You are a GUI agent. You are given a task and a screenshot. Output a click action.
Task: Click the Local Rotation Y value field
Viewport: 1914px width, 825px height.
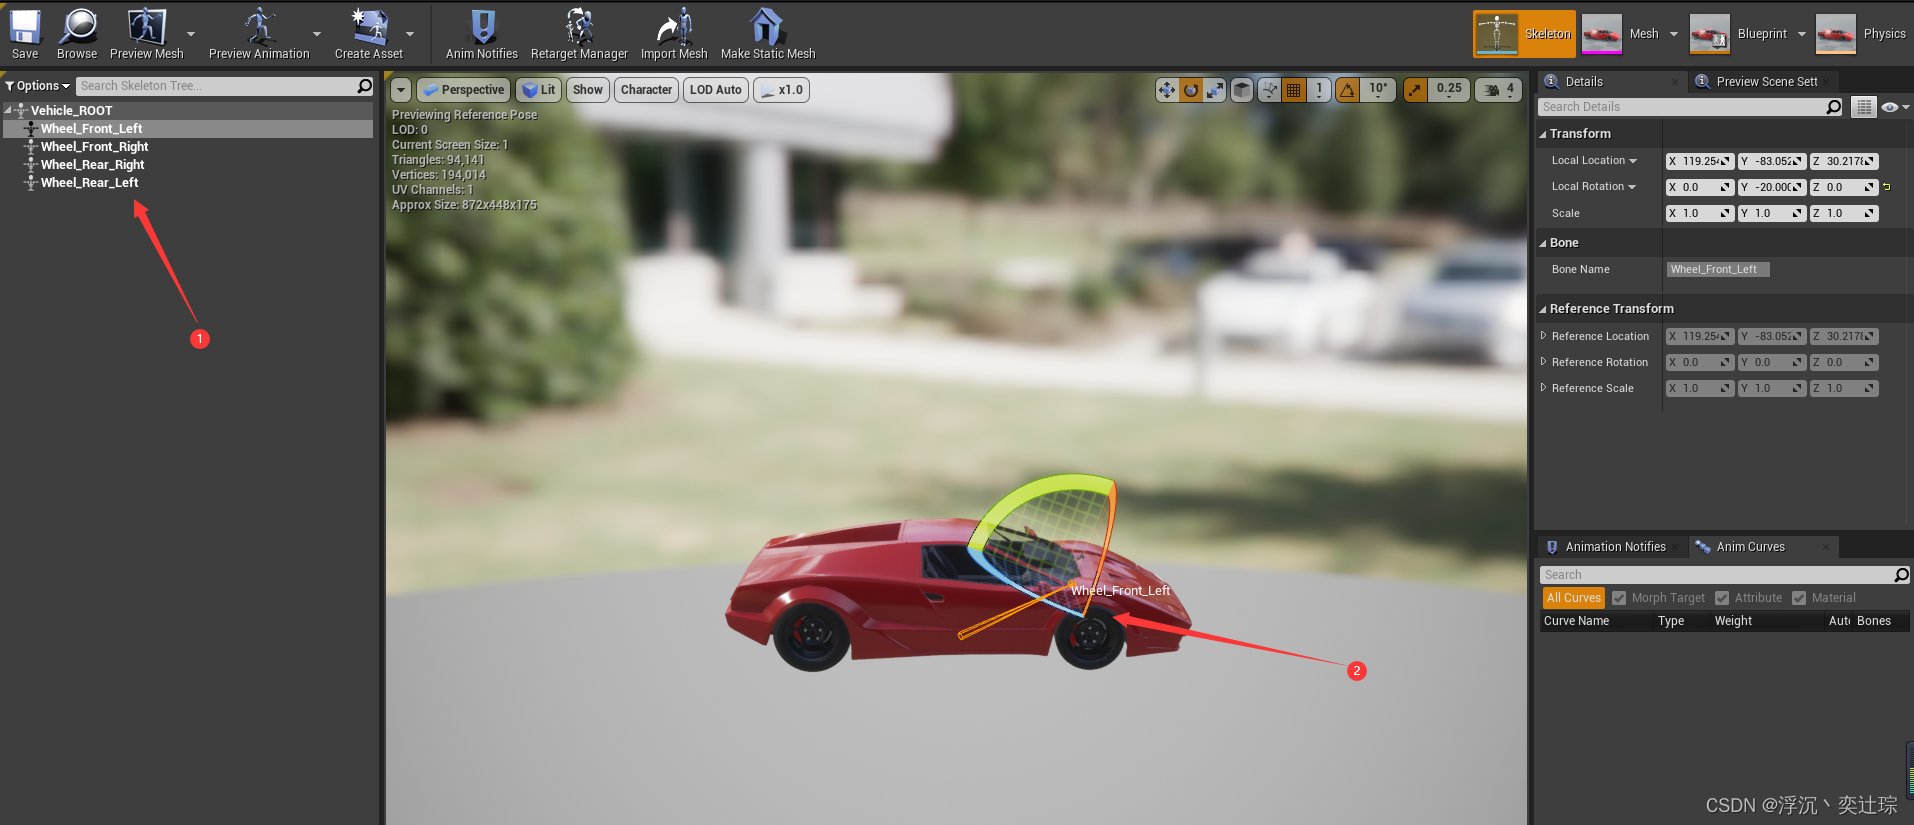point(1771,187)
